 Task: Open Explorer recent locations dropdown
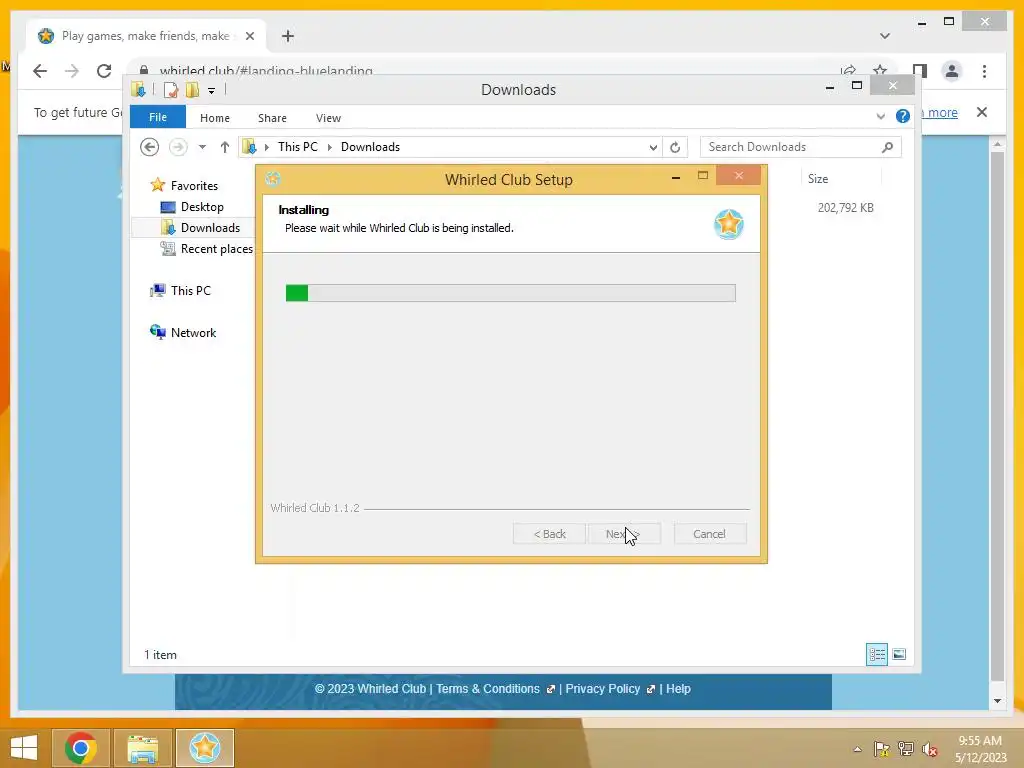[202, 147]
